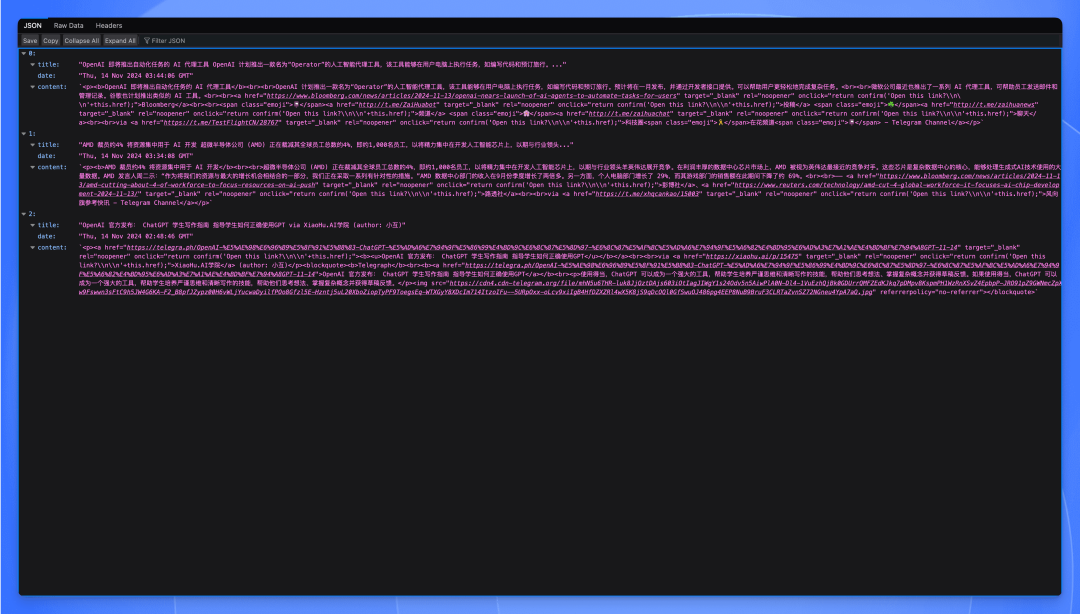Click the title text mentioning "Operator"

[x=322, y=65]
